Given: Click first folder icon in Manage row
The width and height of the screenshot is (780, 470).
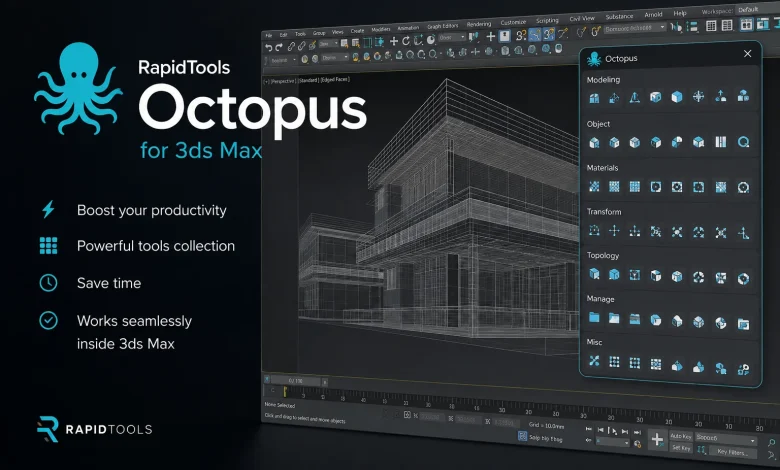Looking at the screenshot, I should click(x=594, y=317).
